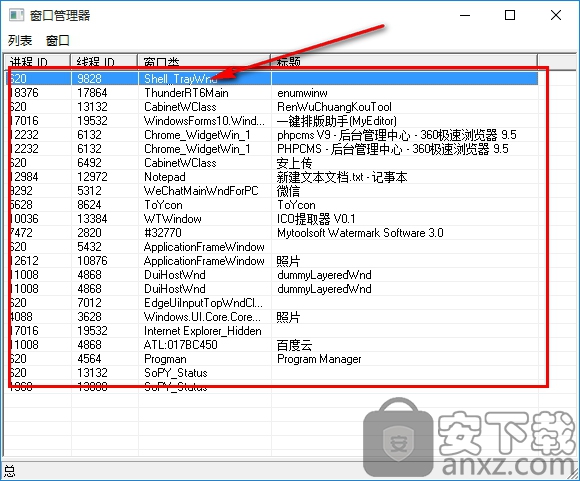This screenshot has width=580, height=481.
Task: Select the ThunderRT6Main class row
Action: [x=272, y=93]
